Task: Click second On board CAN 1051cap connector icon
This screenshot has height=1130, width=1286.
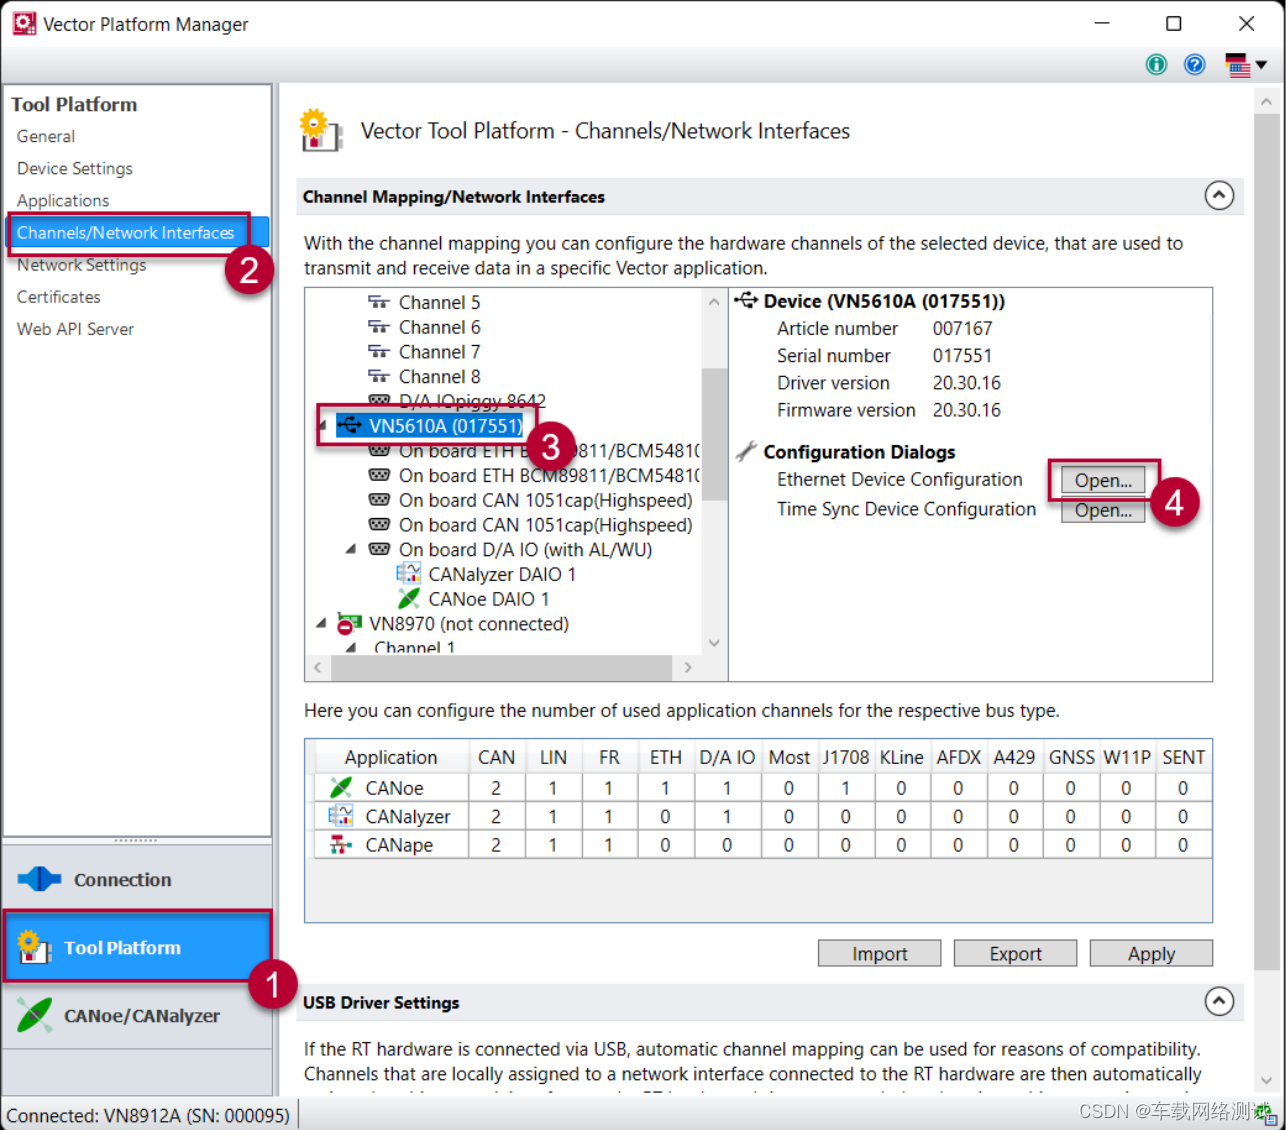Action: [x=379, y=525]
